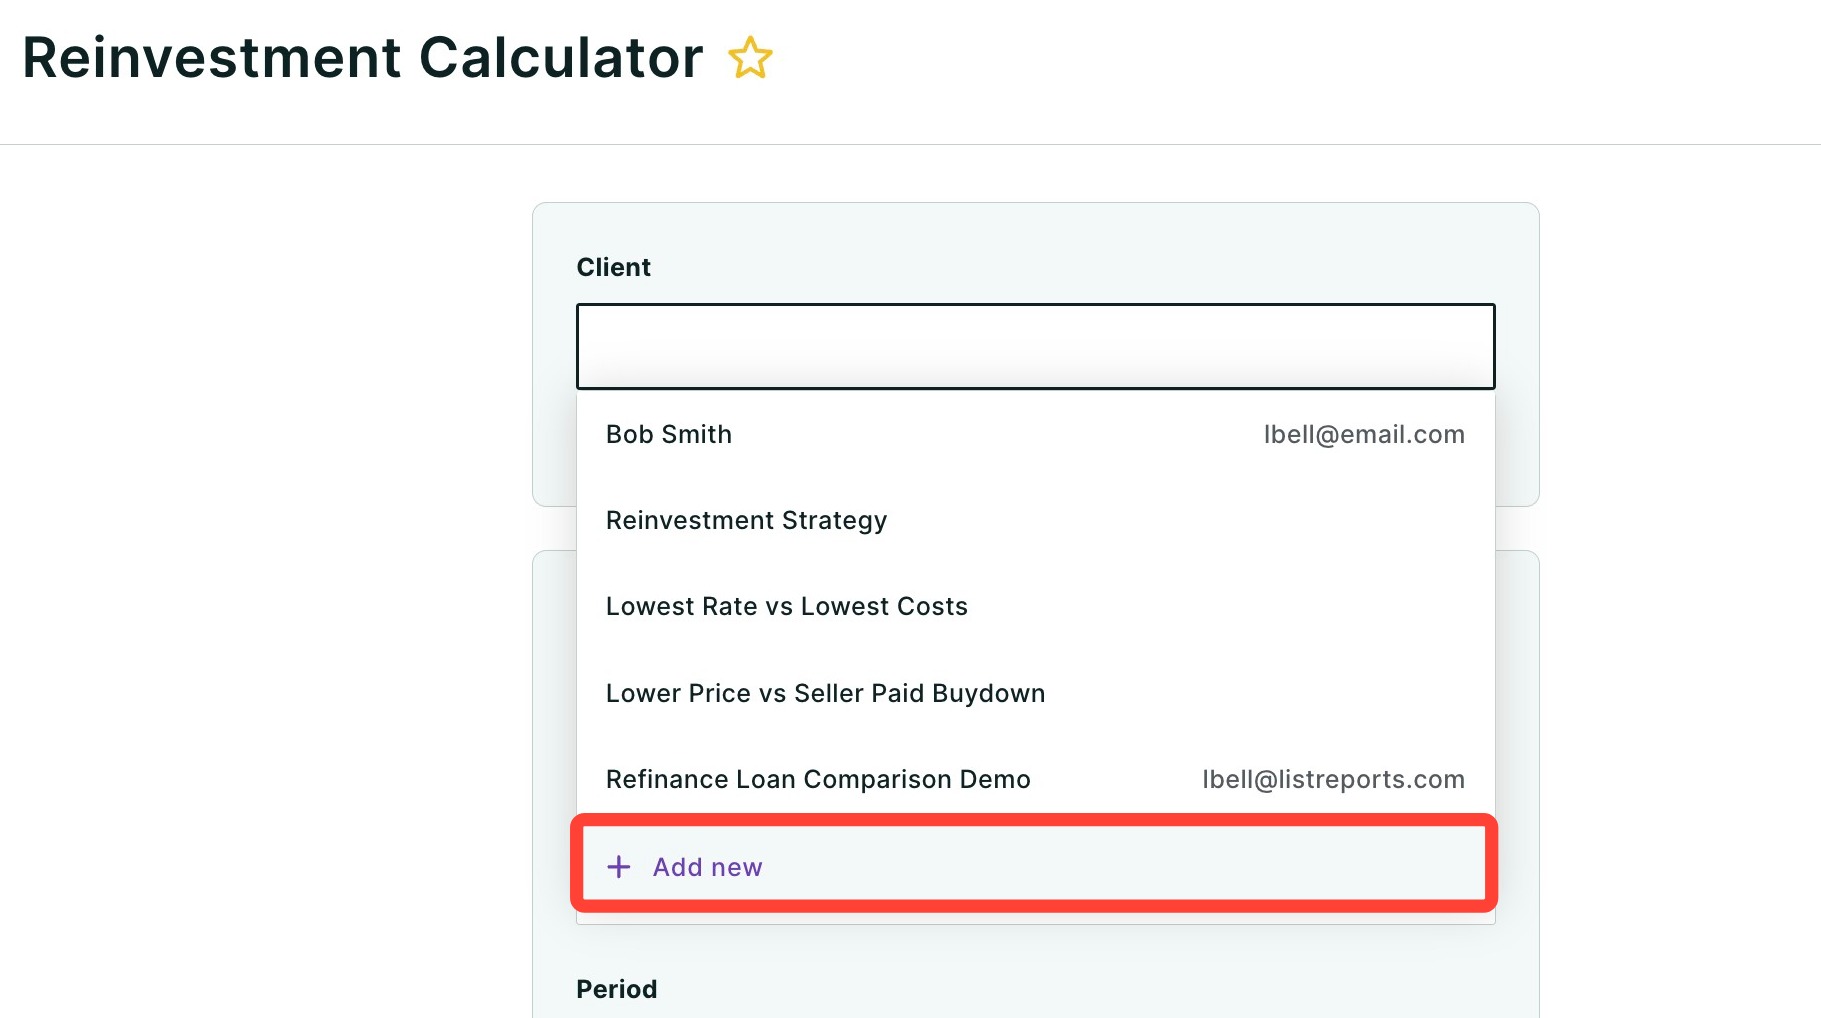The image size is (1821, 1018).
Task: Click the lbell@email.com address text
Action: [1364, 434]
